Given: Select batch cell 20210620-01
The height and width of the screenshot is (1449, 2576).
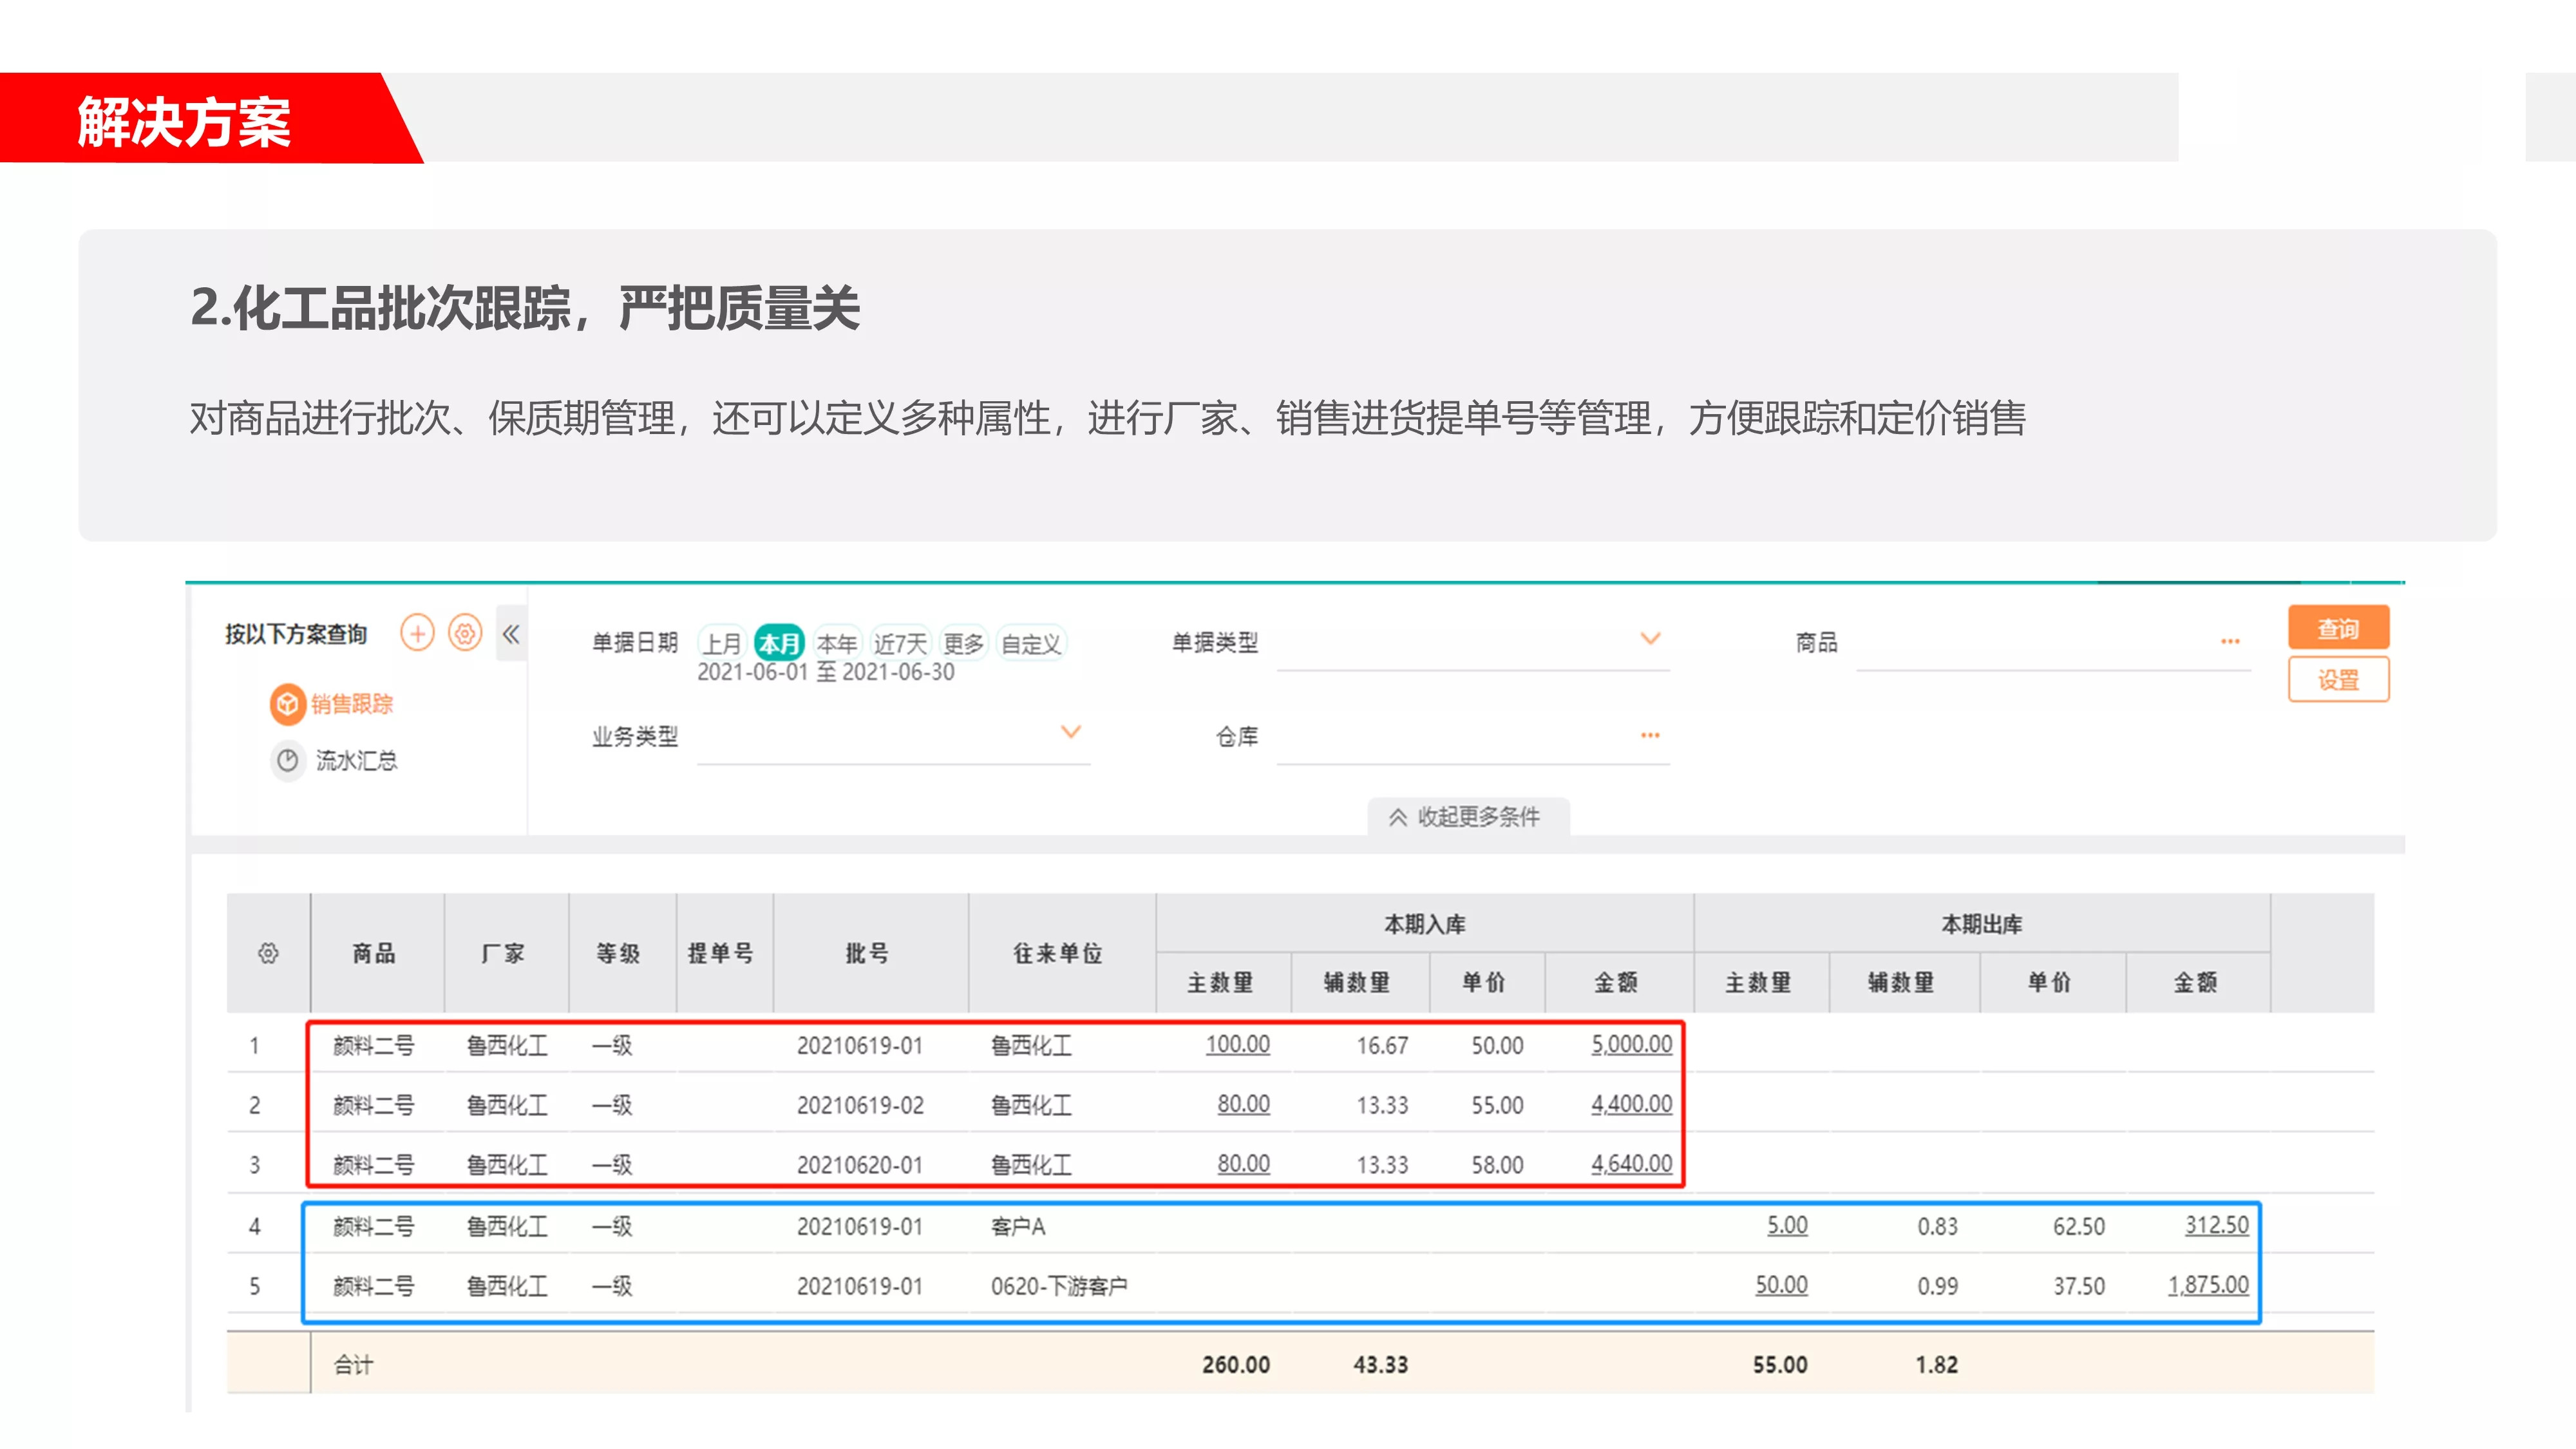Looking at the screenshot, I should click(x=860, y=1165).
